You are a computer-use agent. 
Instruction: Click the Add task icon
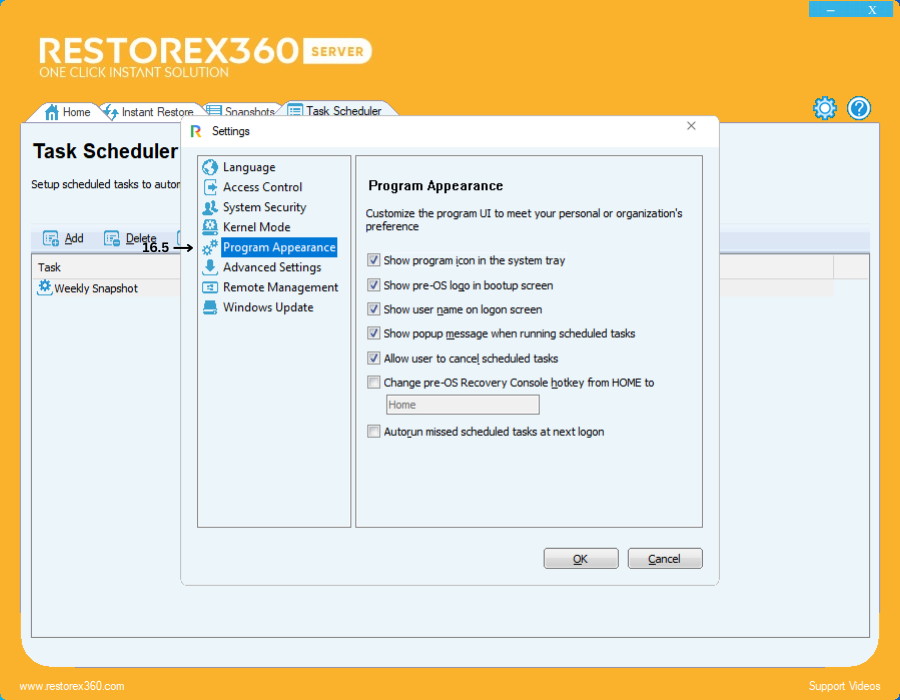click(x=51, y=238)
